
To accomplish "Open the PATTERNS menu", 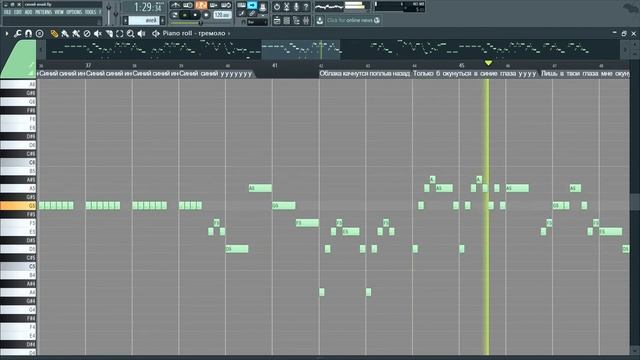I will point(43,12).
